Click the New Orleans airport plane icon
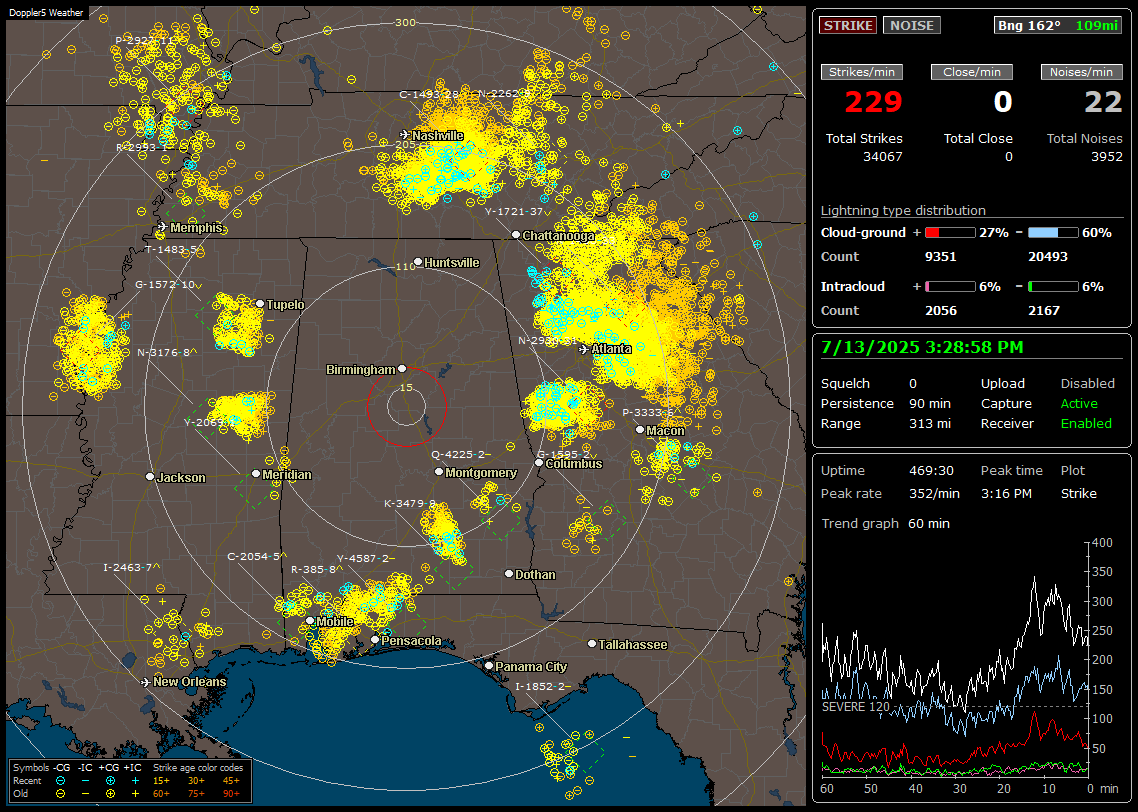This screenshot has height=812, width=1138. click(146, 682)
